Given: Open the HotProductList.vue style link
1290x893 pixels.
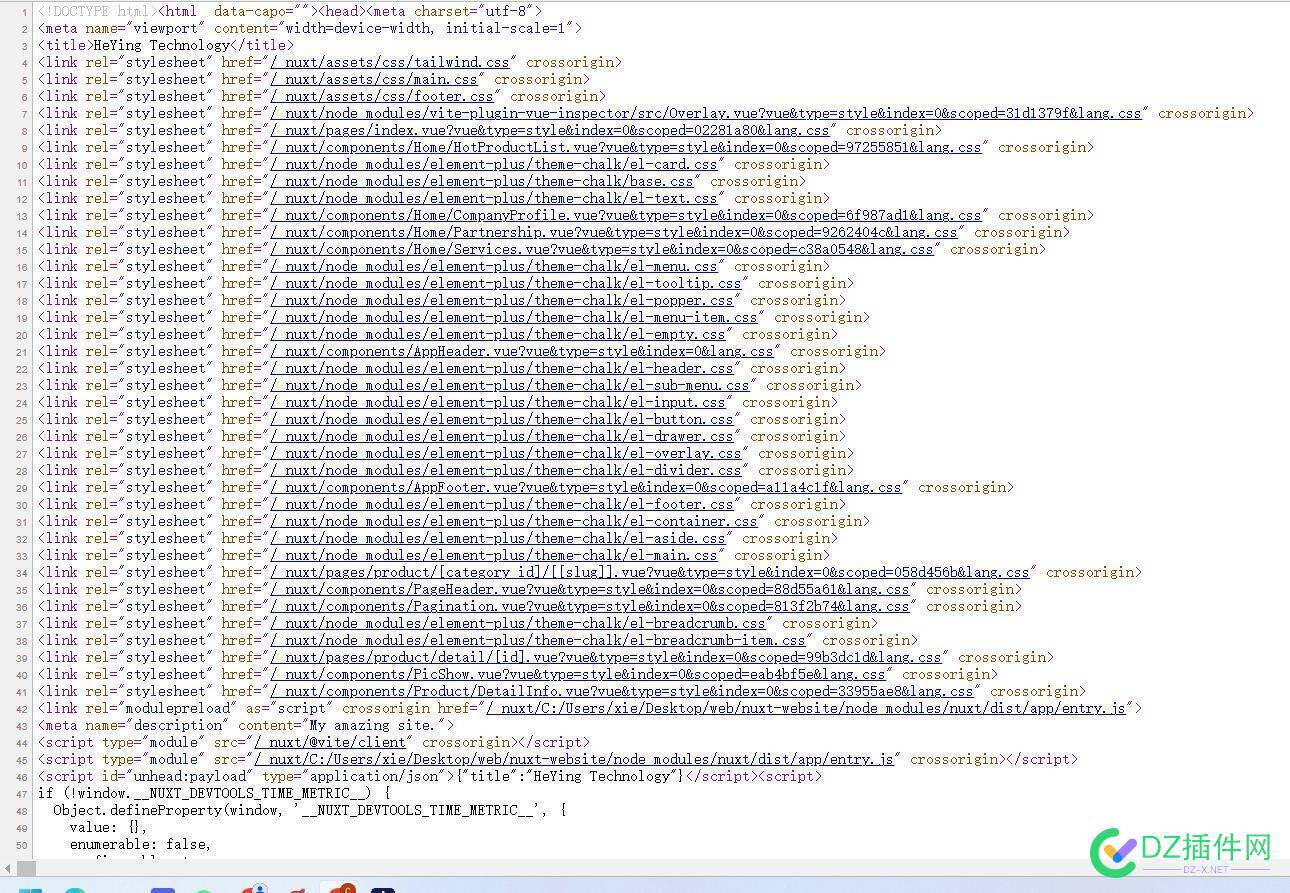Looking at the screenshot, I should click(626, 147).
